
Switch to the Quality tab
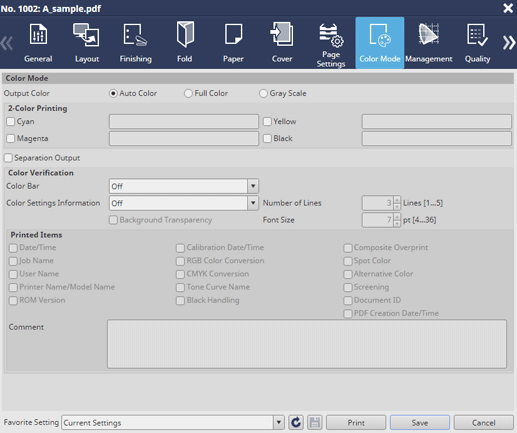[x=477, y=43]
